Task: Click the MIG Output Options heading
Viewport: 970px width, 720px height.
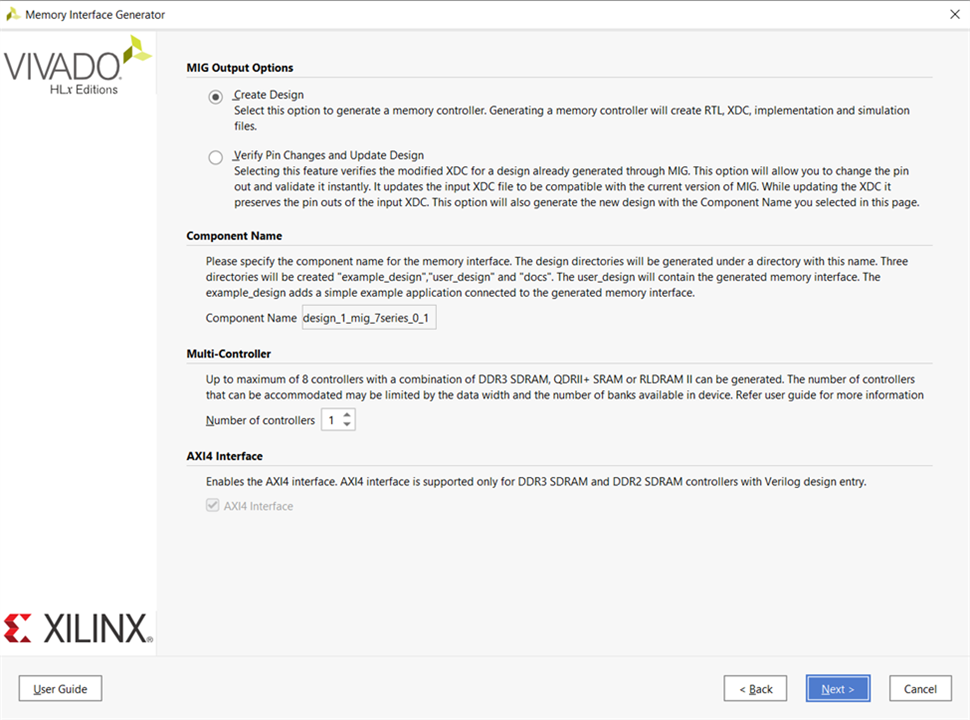Action: (240, 67)
